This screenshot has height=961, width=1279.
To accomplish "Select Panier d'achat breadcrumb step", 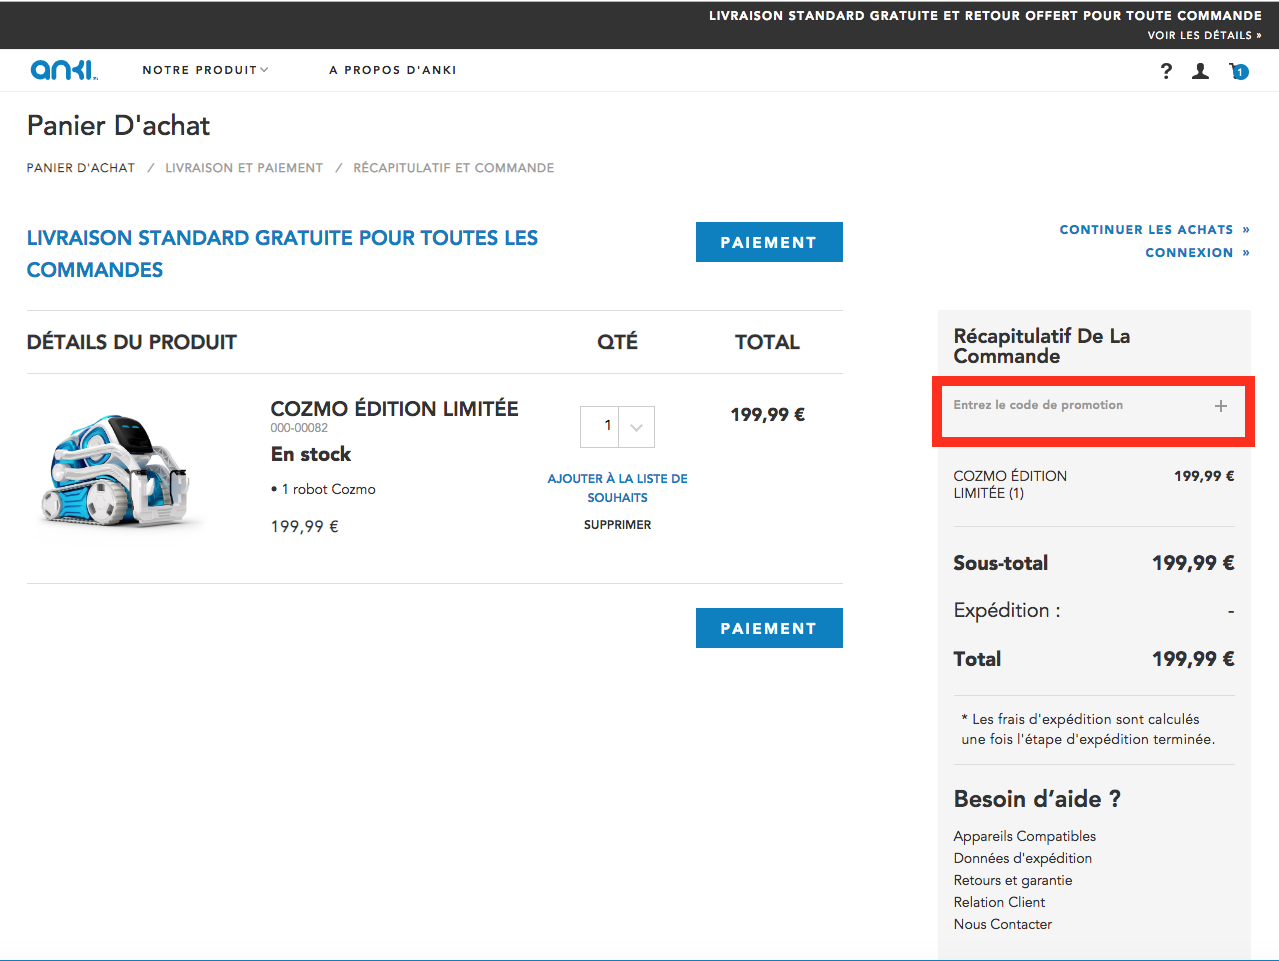I will 81,168.
